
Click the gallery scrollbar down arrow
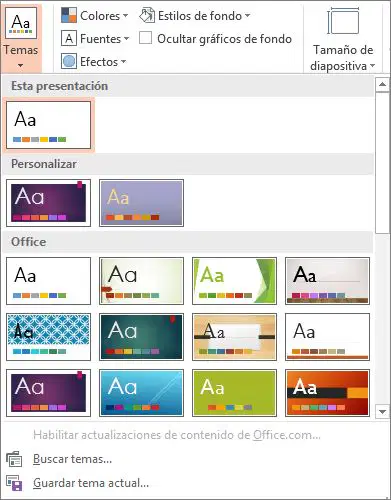click(x=382, y=412)
